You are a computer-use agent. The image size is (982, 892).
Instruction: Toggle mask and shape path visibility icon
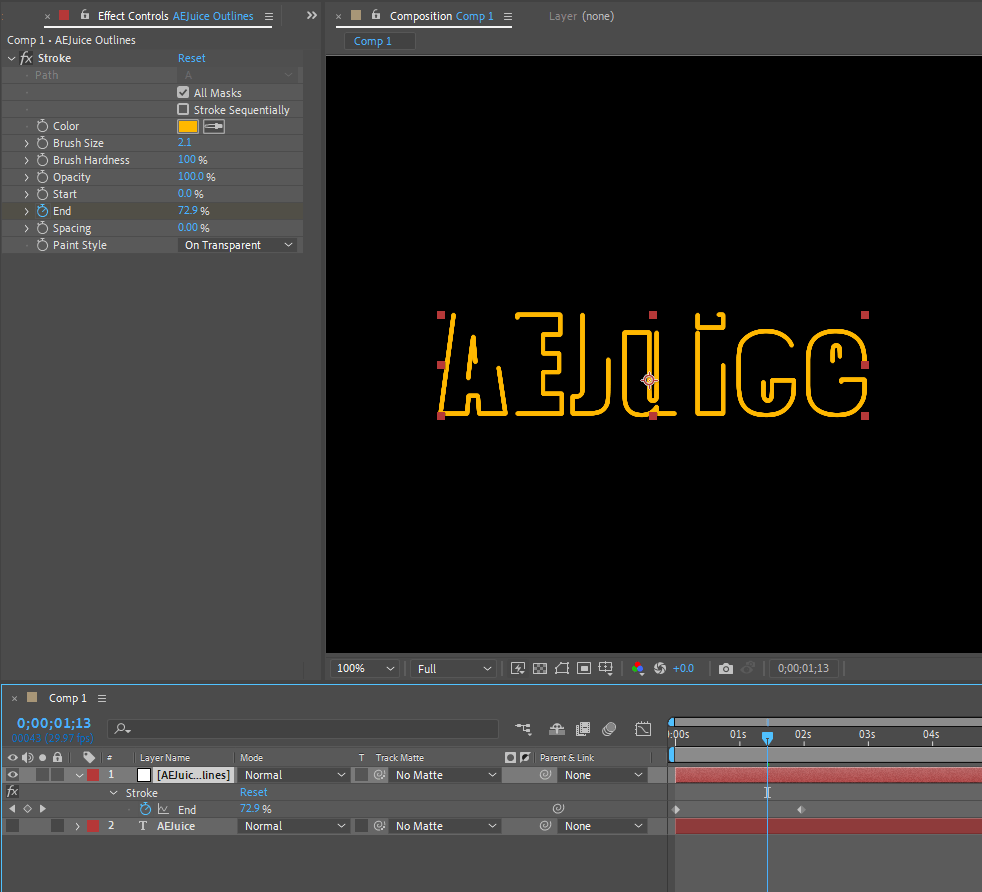click(562, 668)
